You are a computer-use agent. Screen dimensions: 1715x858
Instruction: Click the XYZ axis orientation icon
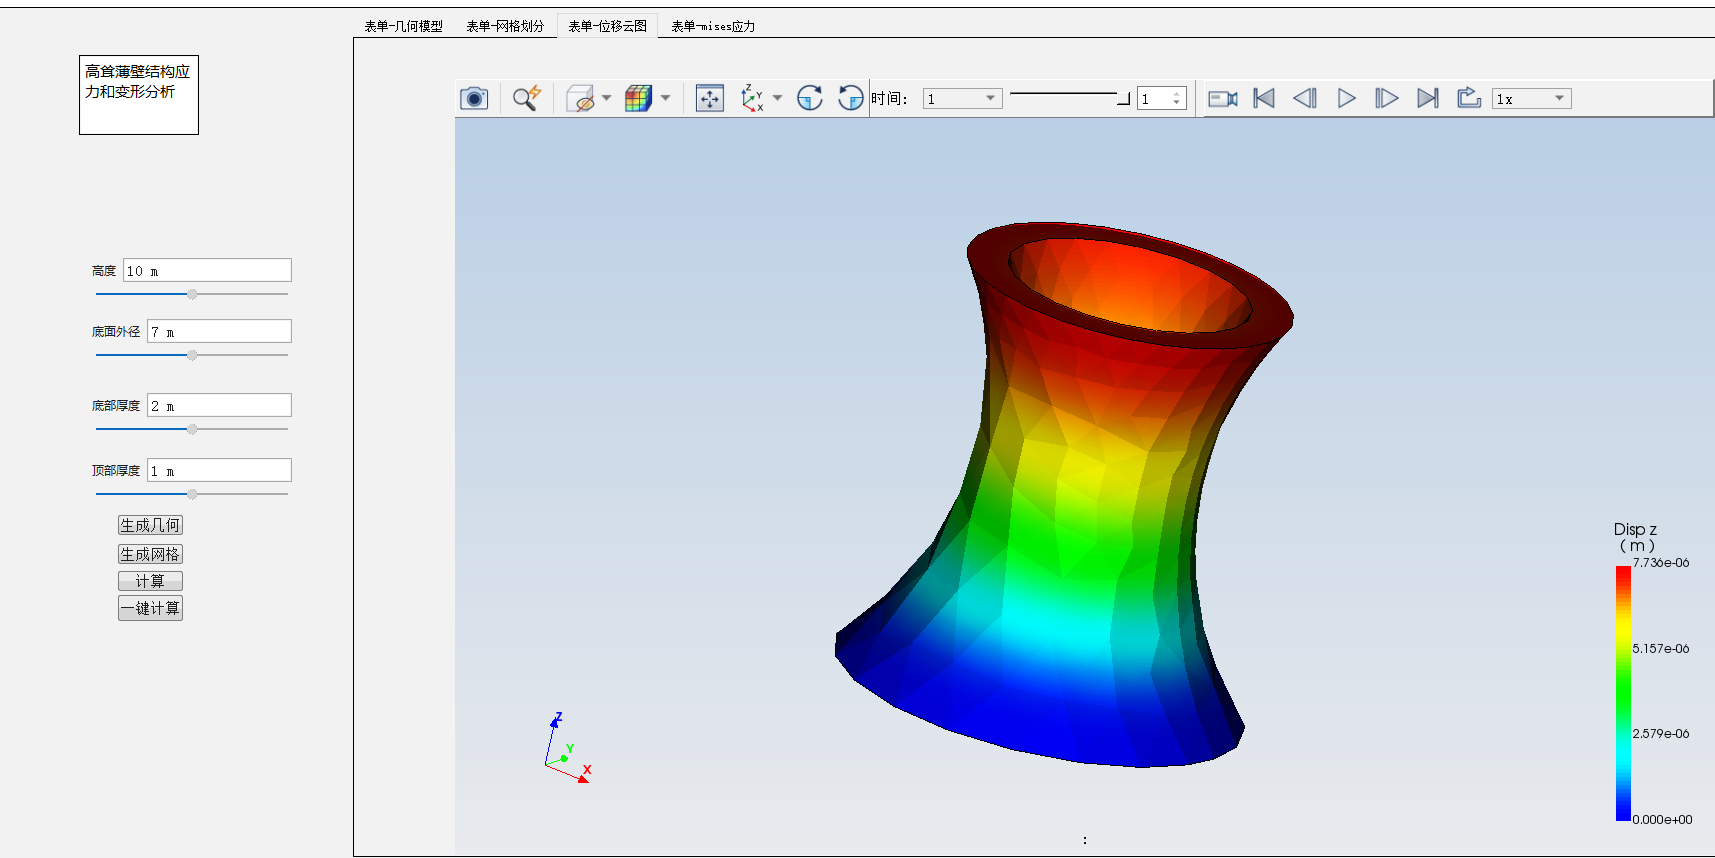[752, 98]
